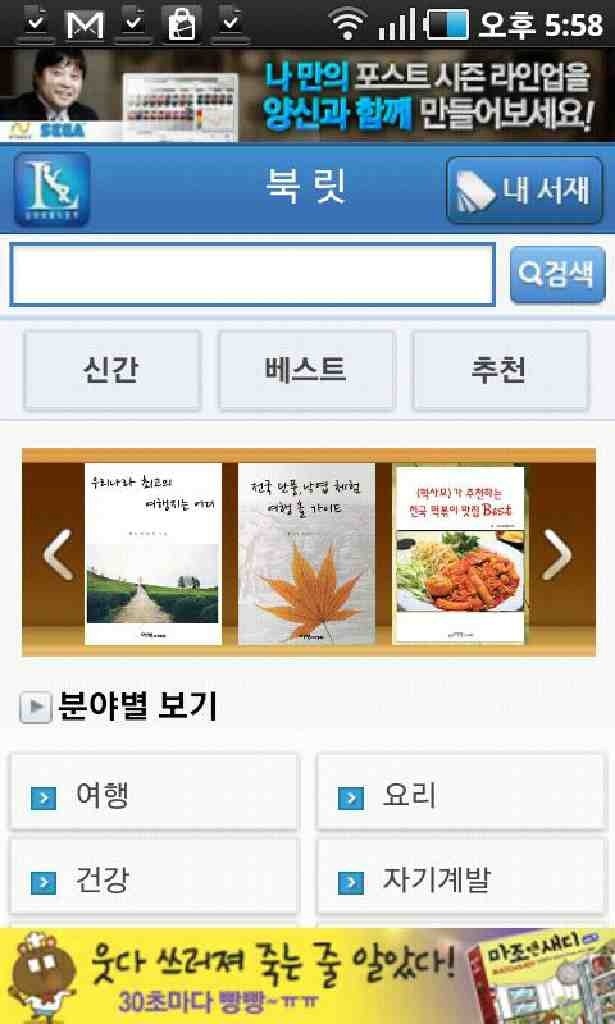The height and width of the screenshot is (1024, 615).
Task: Expand the 분야별 보기 triangle icon
Action: click(x=35, y=707)
